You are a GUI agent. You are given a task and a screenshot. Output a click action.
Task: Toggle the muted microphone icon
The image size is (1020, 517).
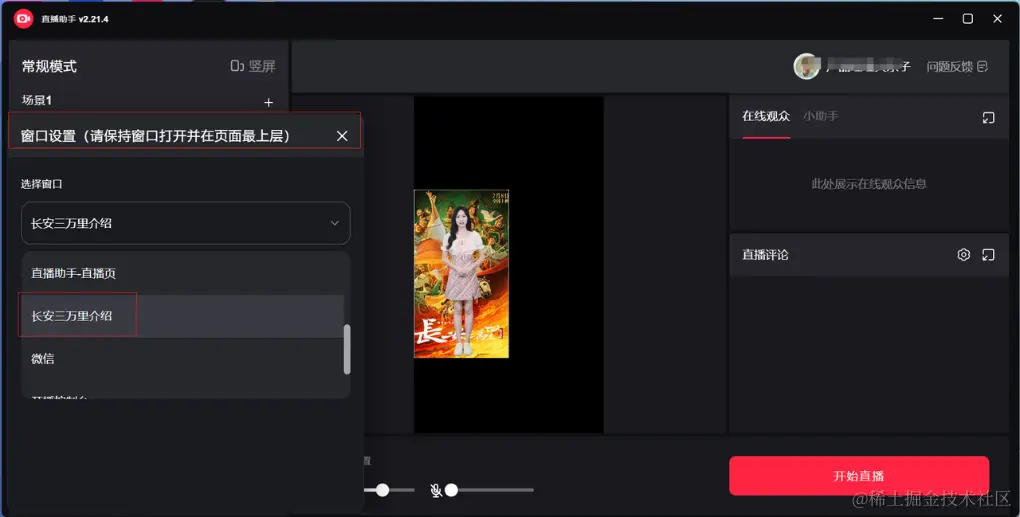[436, 490]
